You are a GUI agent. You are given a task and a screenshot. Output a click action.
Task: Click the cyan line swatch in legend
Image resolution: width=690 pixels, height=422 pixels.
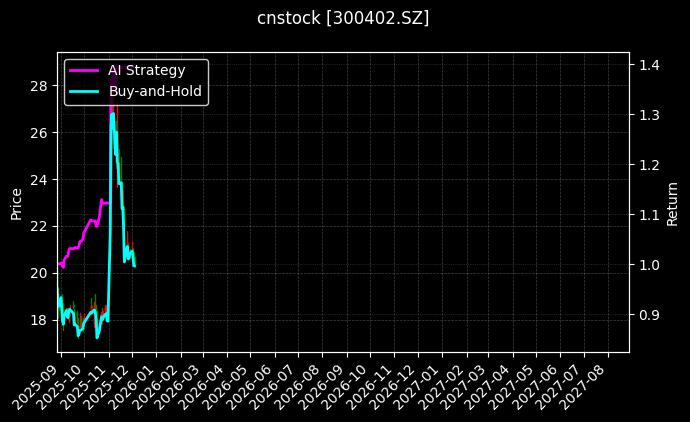pyautogui.click(x=83, y=91)
